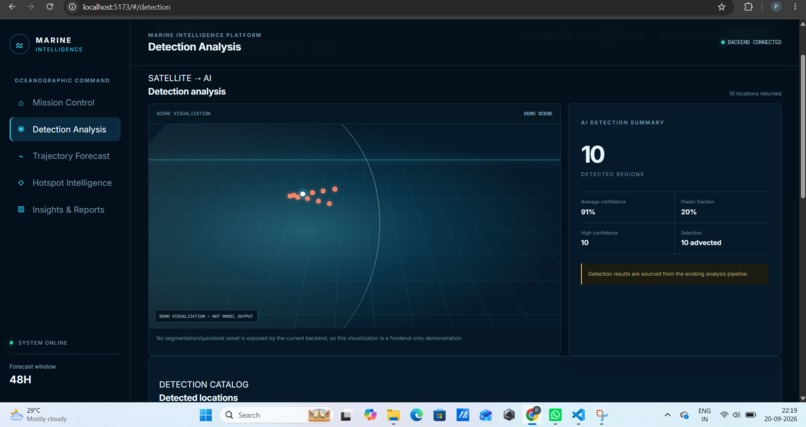Click the 'DETECTION CATALOG' heading
Screen dimensions: 806x427
point(204,384)
